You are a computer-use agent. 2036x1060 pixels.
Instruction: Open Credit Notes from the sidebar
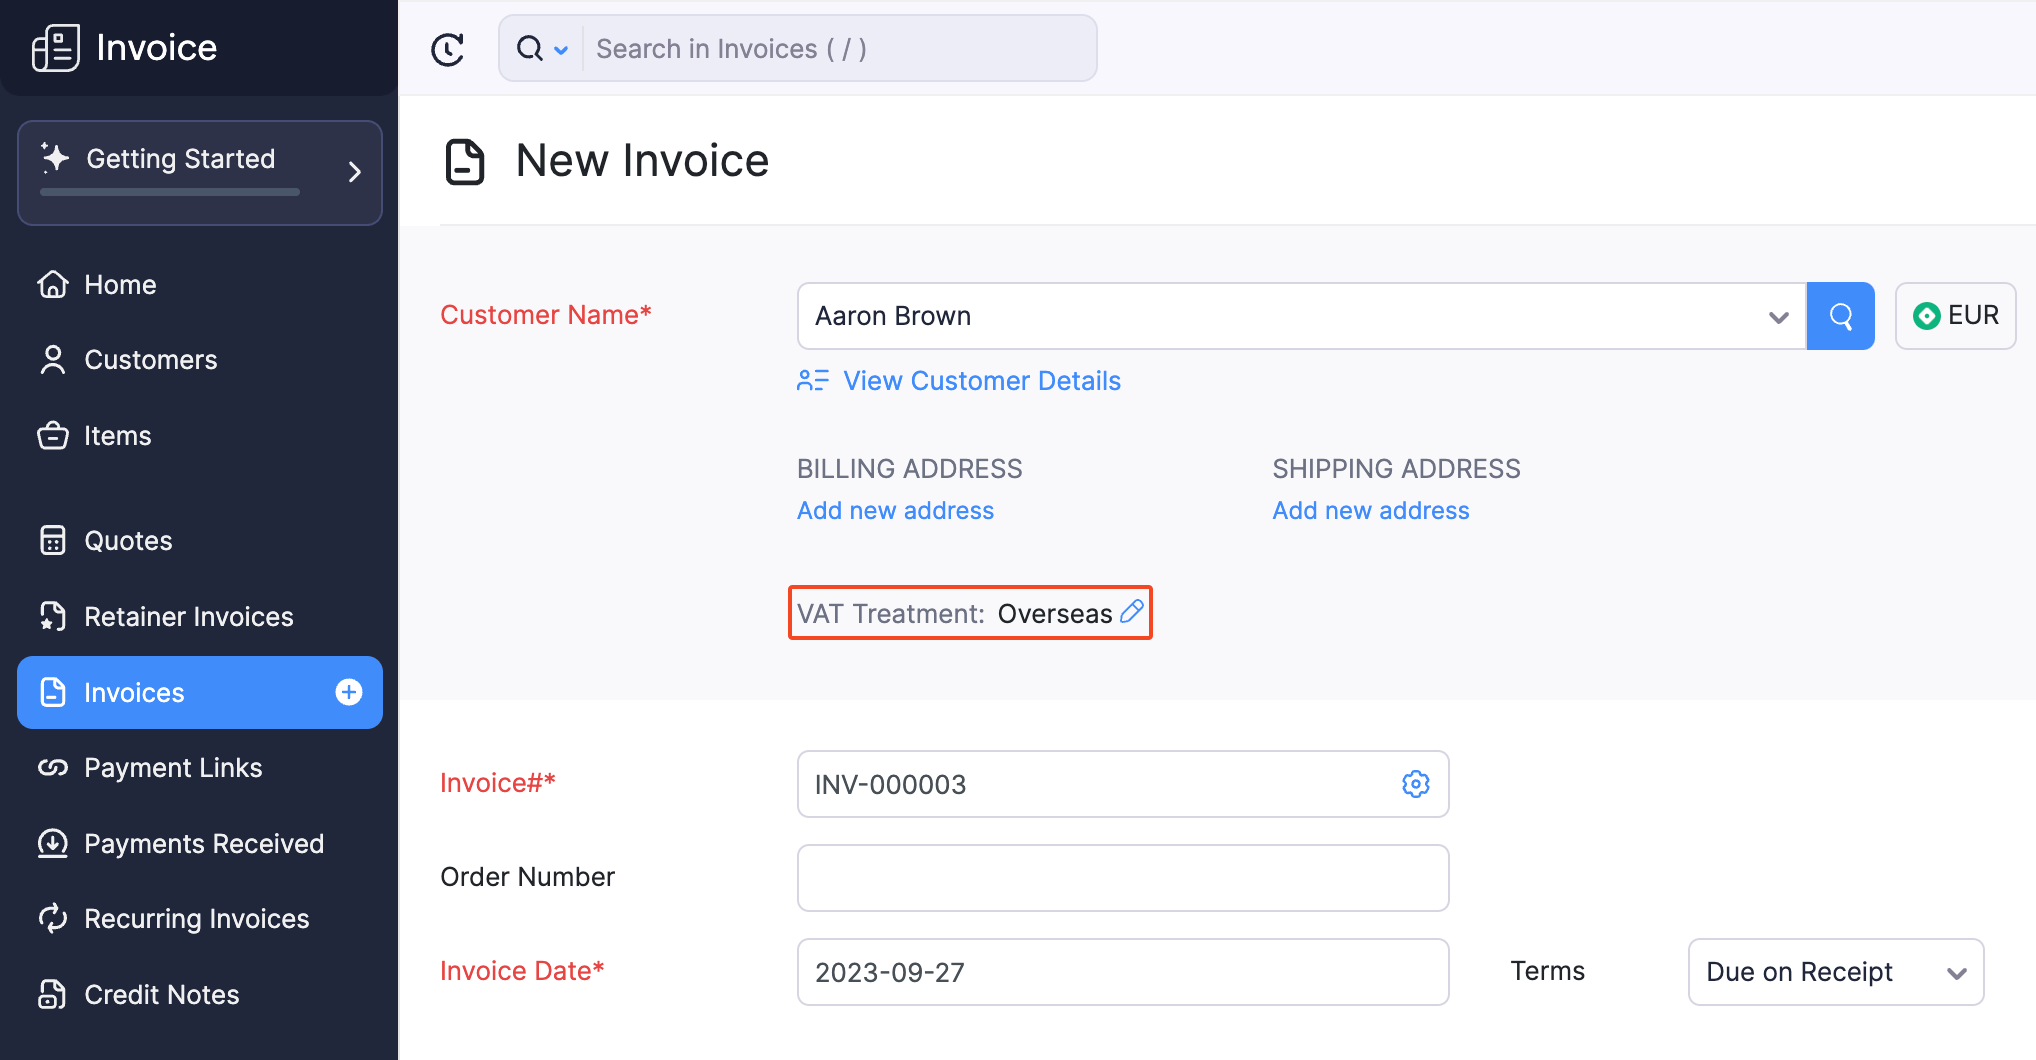160,994
